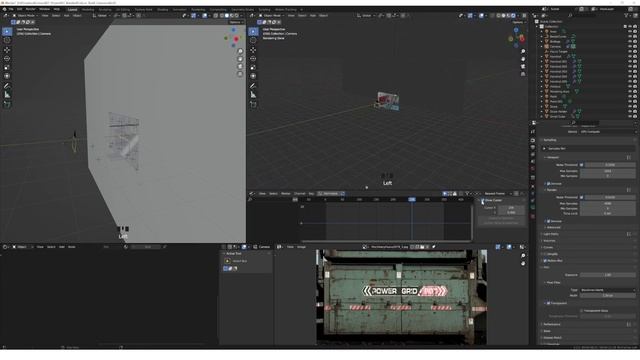Open View menu in left viewport header

pyautogui.click(x=45, y=16)
